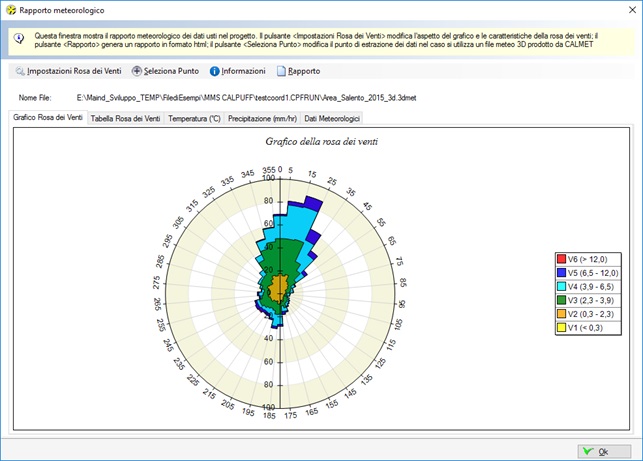The height and width of the screenshot is (461, 643).
Task: Confirm with the Ok button
Action: pos(604,451)
